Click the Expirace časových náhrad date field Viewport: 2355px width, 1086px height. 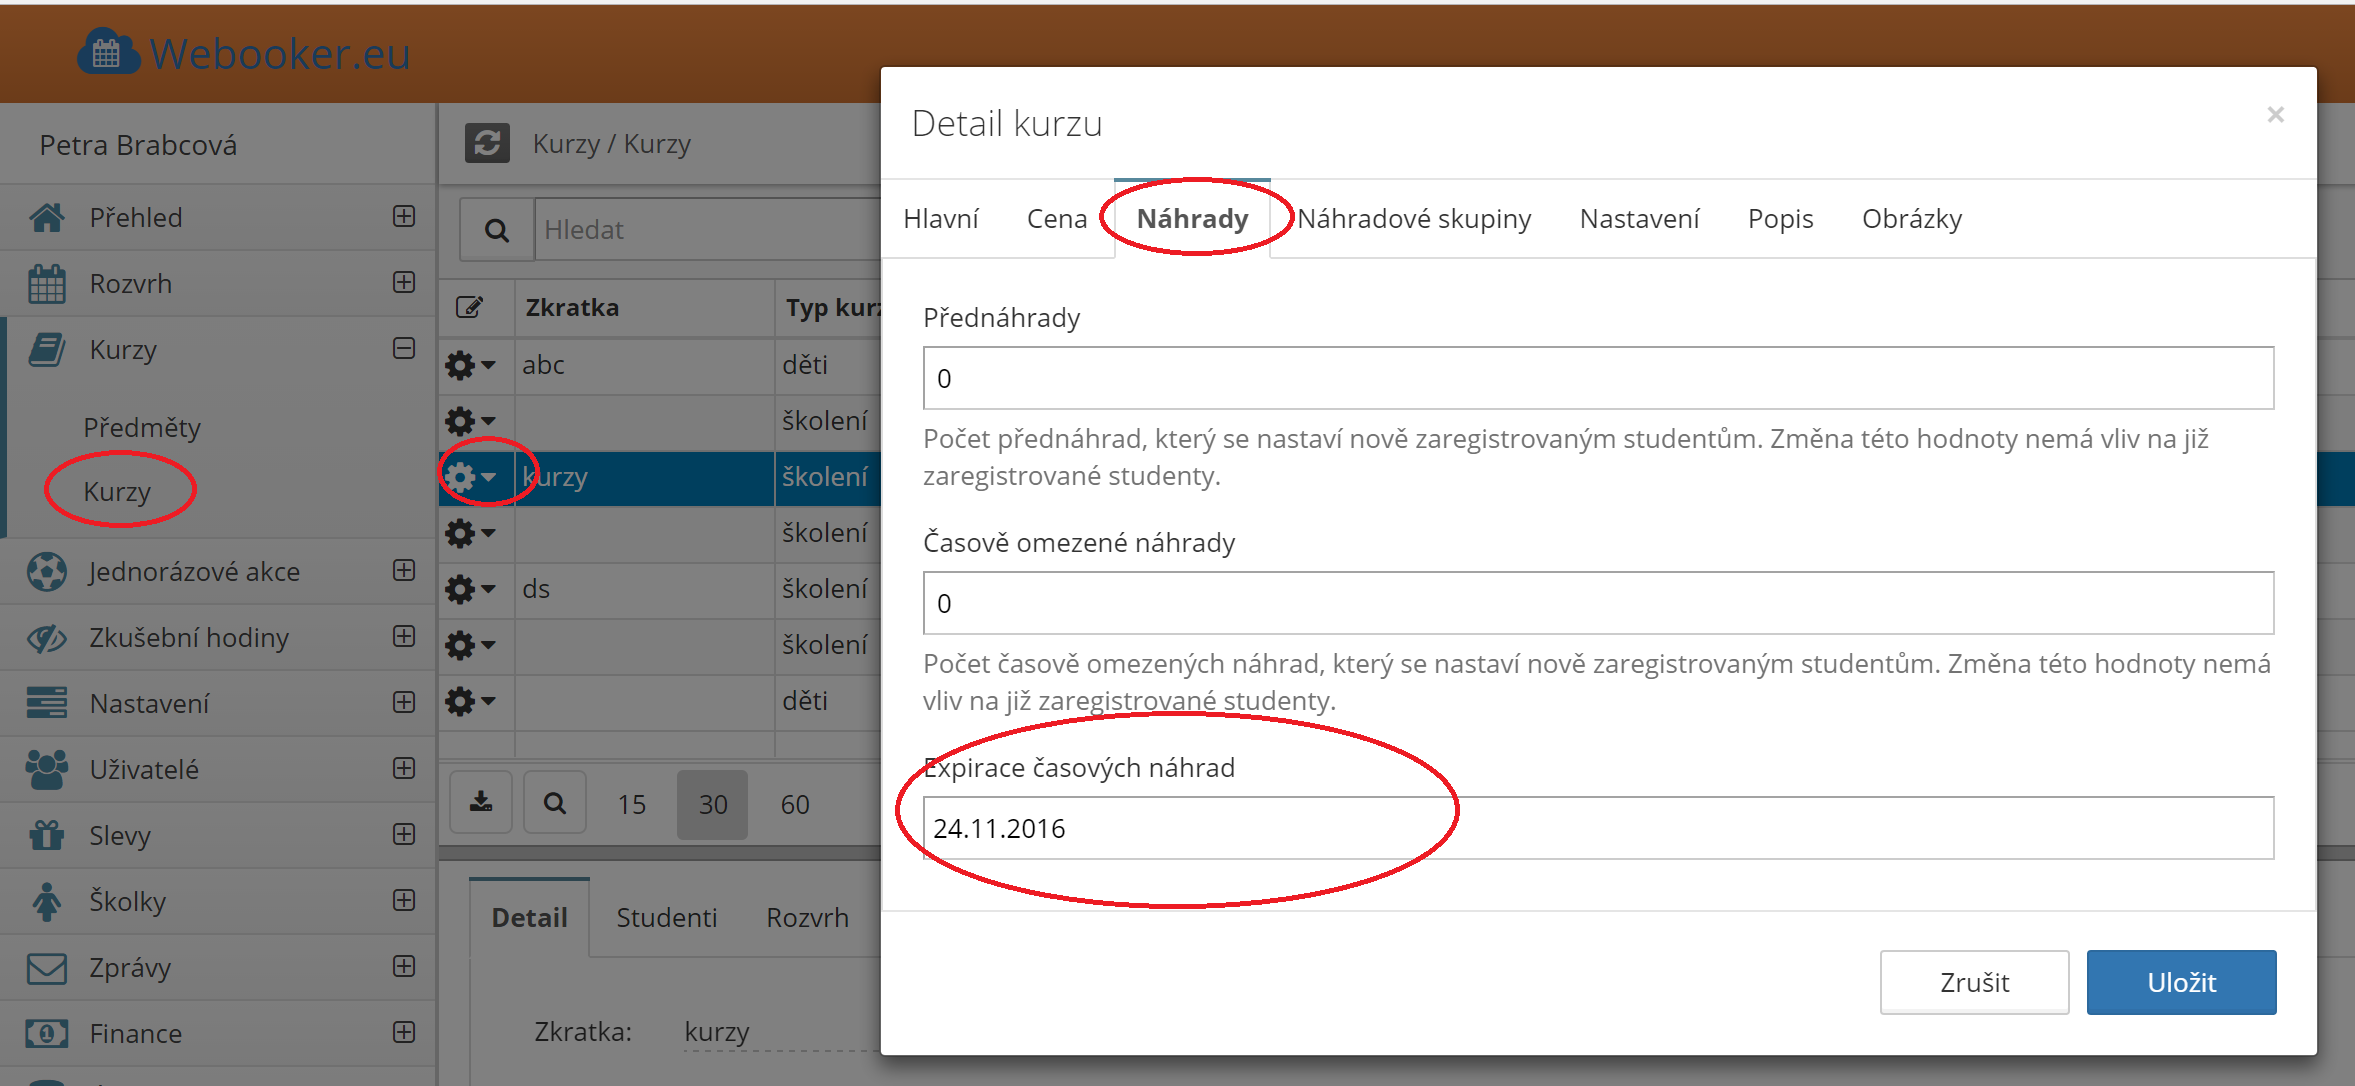1597,828
